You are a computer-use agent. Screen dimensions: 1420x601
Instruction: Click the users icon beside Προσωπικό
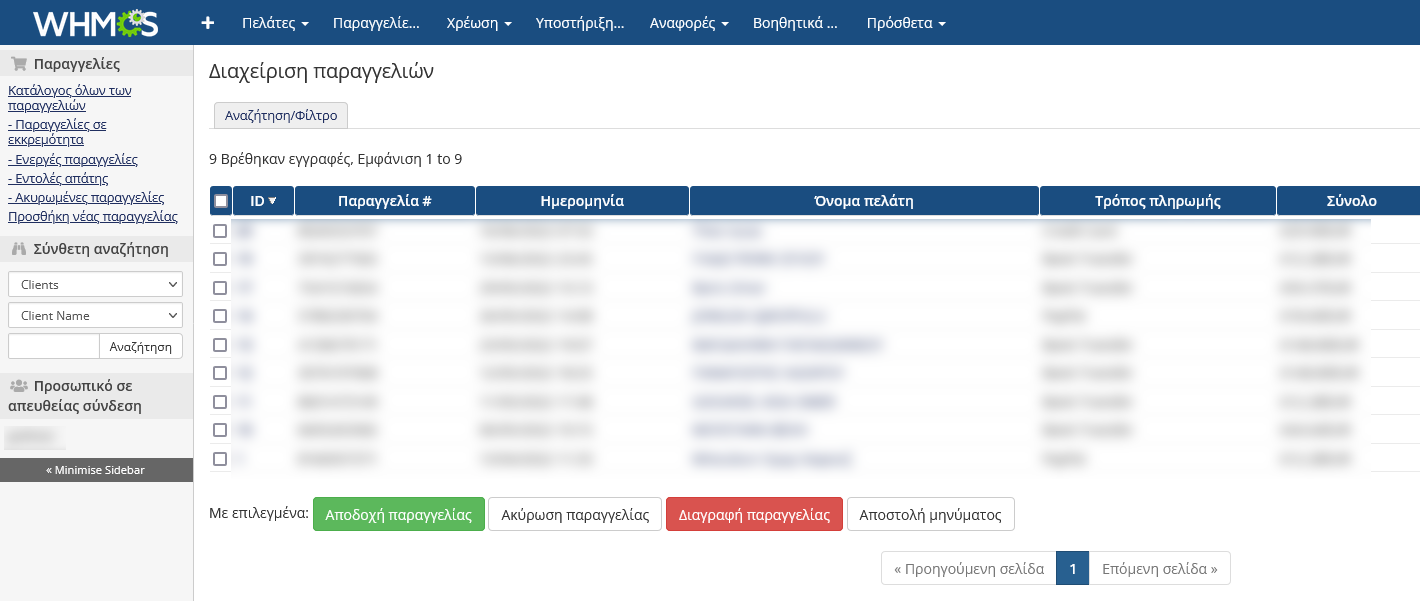(18, 386)
